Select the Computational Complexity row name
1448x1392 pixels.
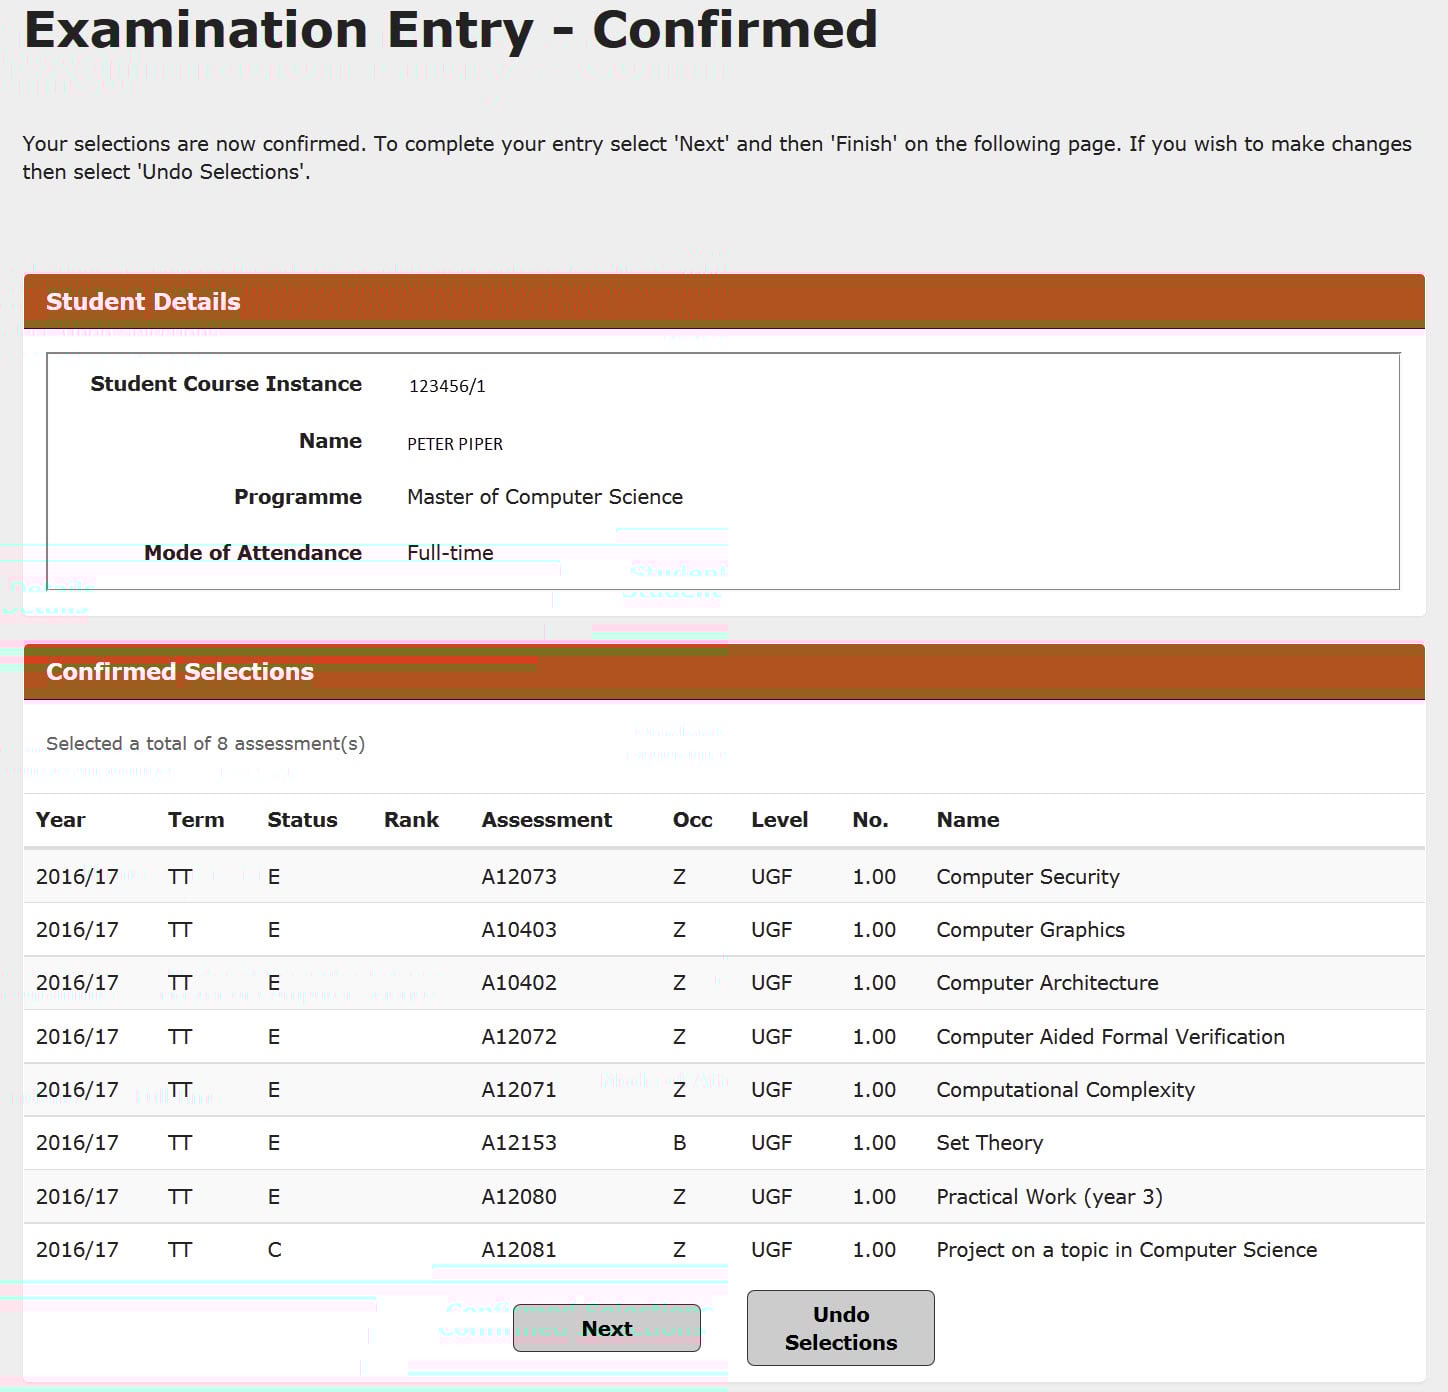pyautogui.click(x=1065, y=1090)
